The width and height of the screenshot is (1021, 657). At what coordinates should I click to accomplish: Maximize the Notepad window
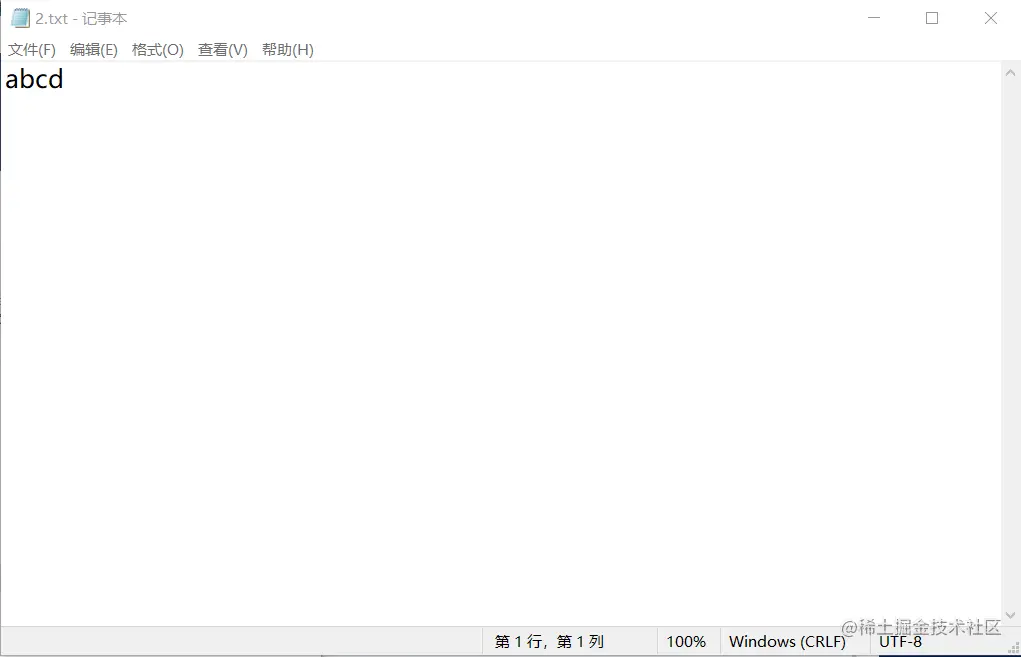point(932,18)
